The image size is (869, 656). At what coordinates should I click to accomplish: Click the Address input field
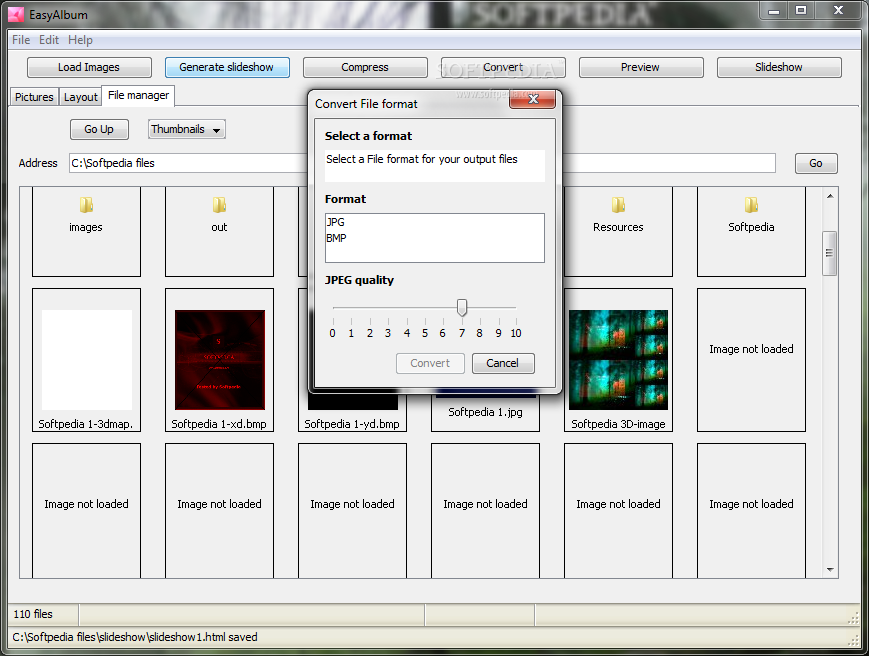[422, 163]
